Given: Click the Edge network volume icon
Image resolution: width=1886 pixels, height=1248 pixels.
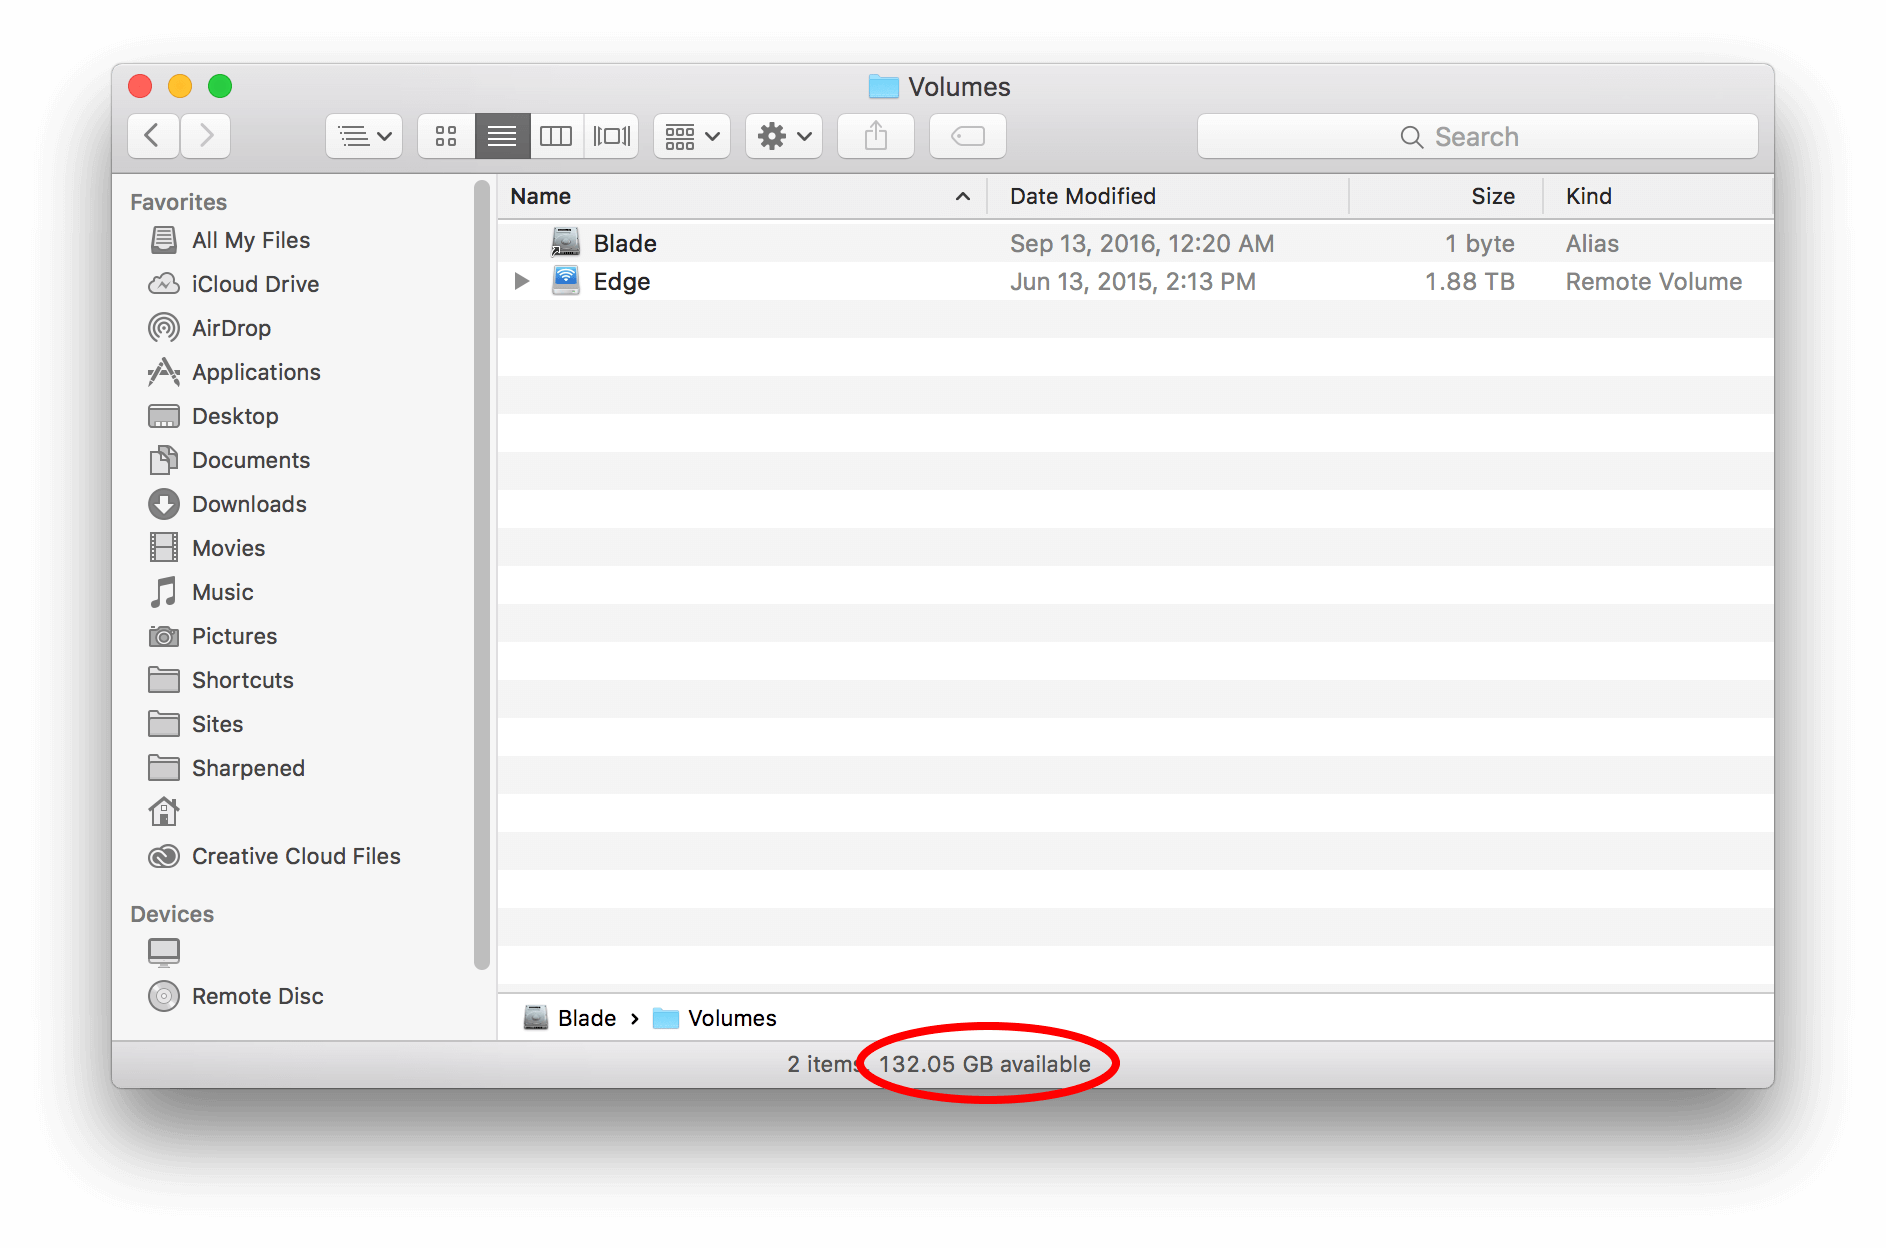Looking at the screenshot, I should (566, 281).
